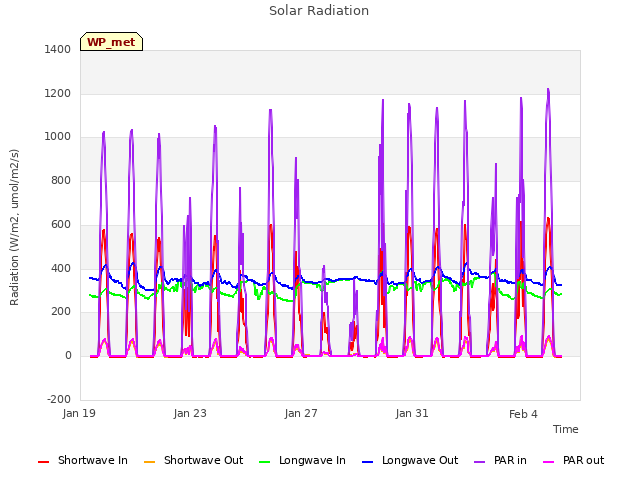Click the 1400 y-axis tick label
The image size is (640, 480).
pyautogui.click(x=58, y=49)
